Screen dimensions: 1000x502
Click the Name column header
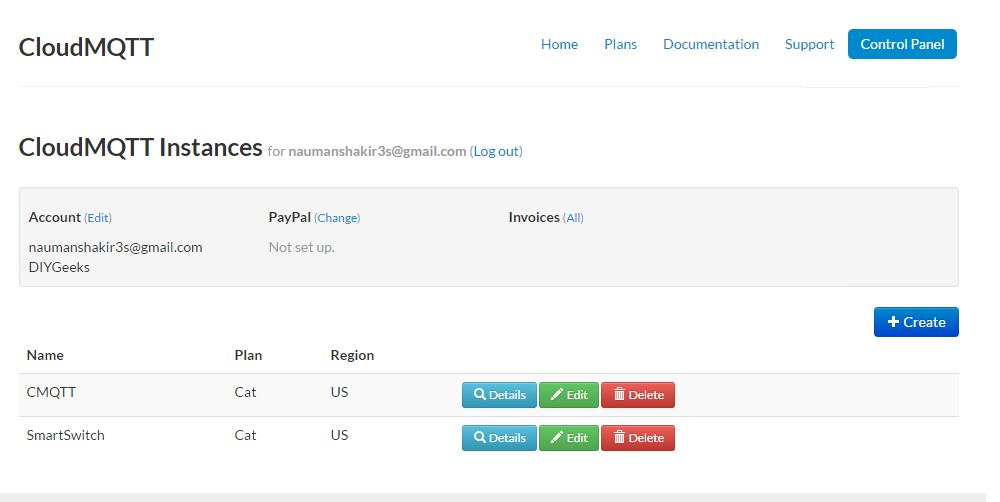click(x=45, y=355)
